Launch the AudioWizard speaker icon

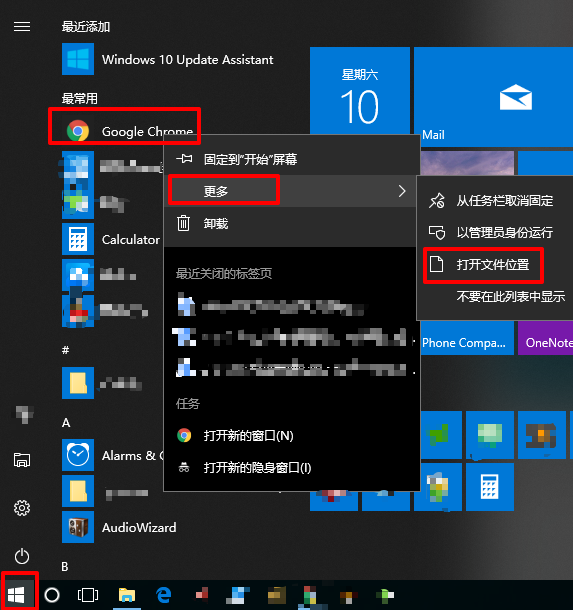[x=78, y=527]
